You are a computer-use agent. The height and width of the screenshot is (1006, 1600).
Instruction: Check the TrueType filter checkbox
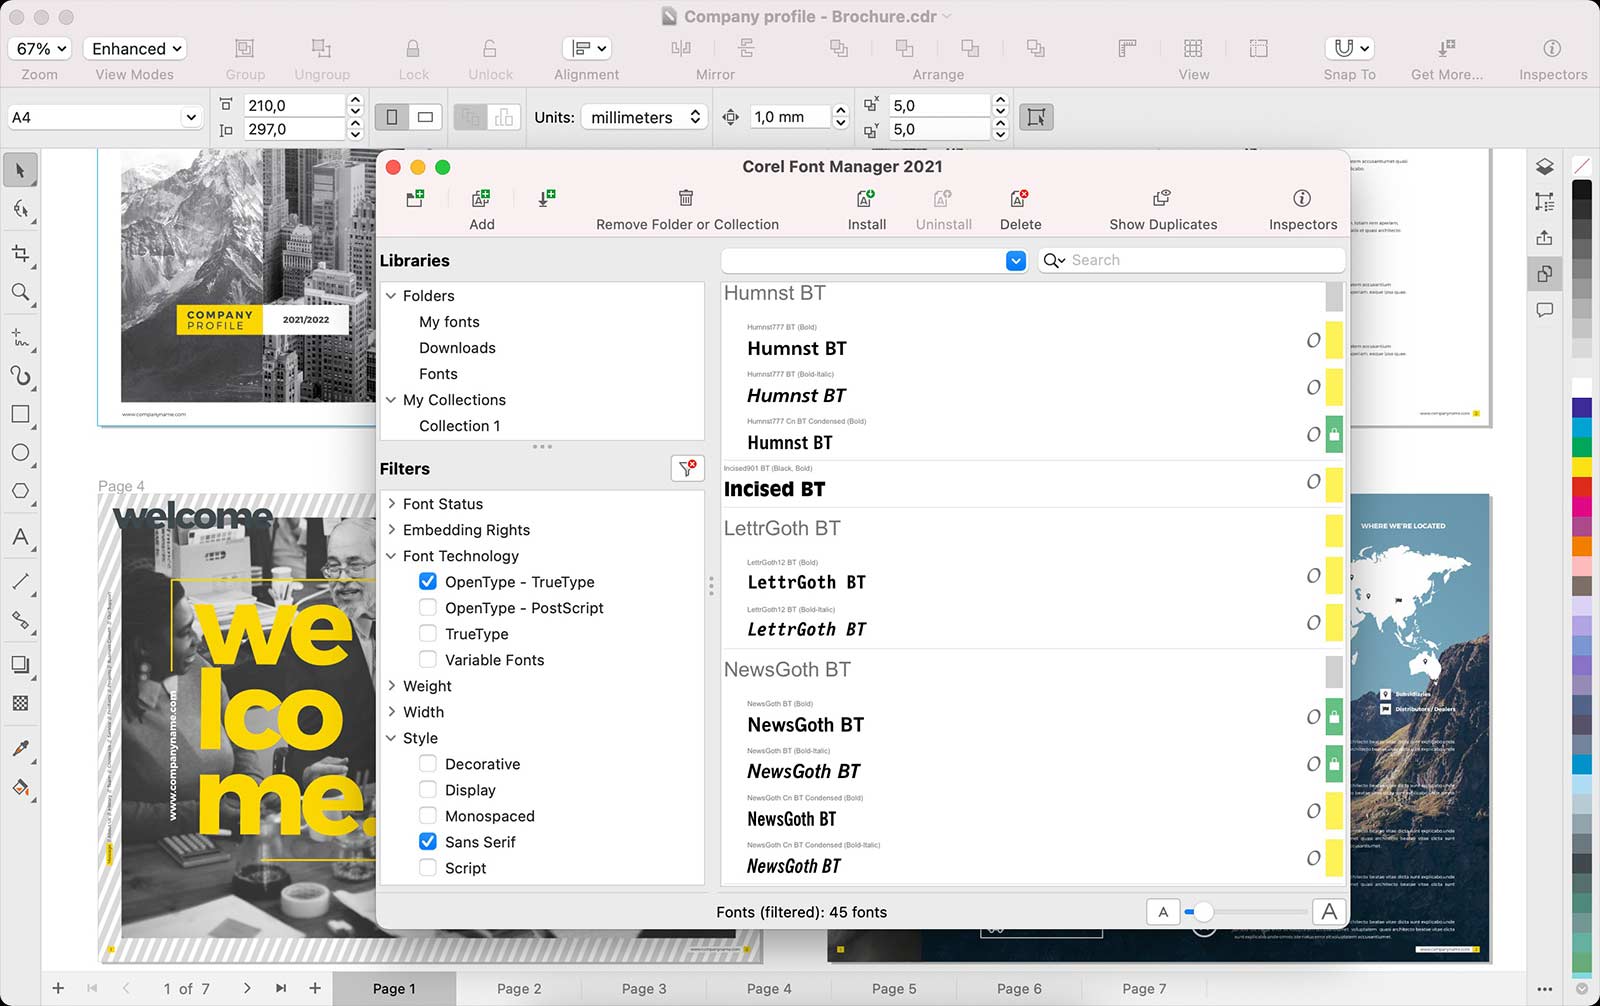tap(428, 633)
